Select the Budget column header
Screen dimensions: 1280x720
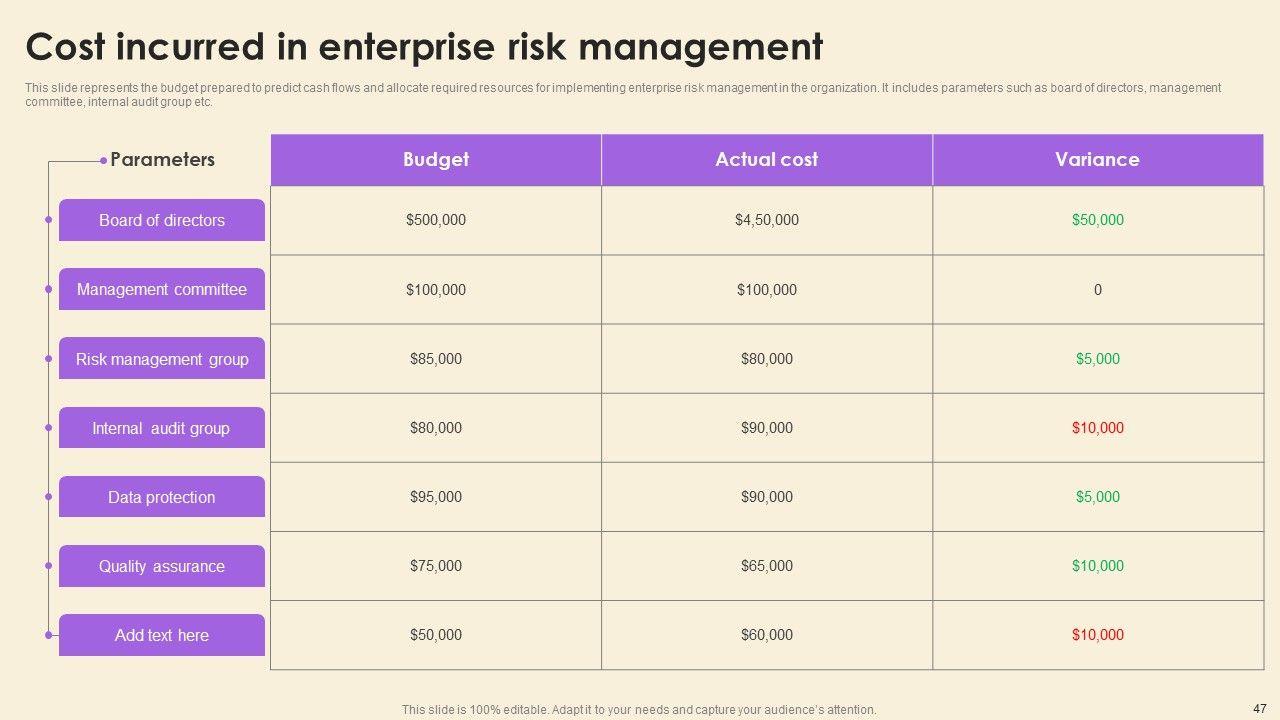(436, 159)
